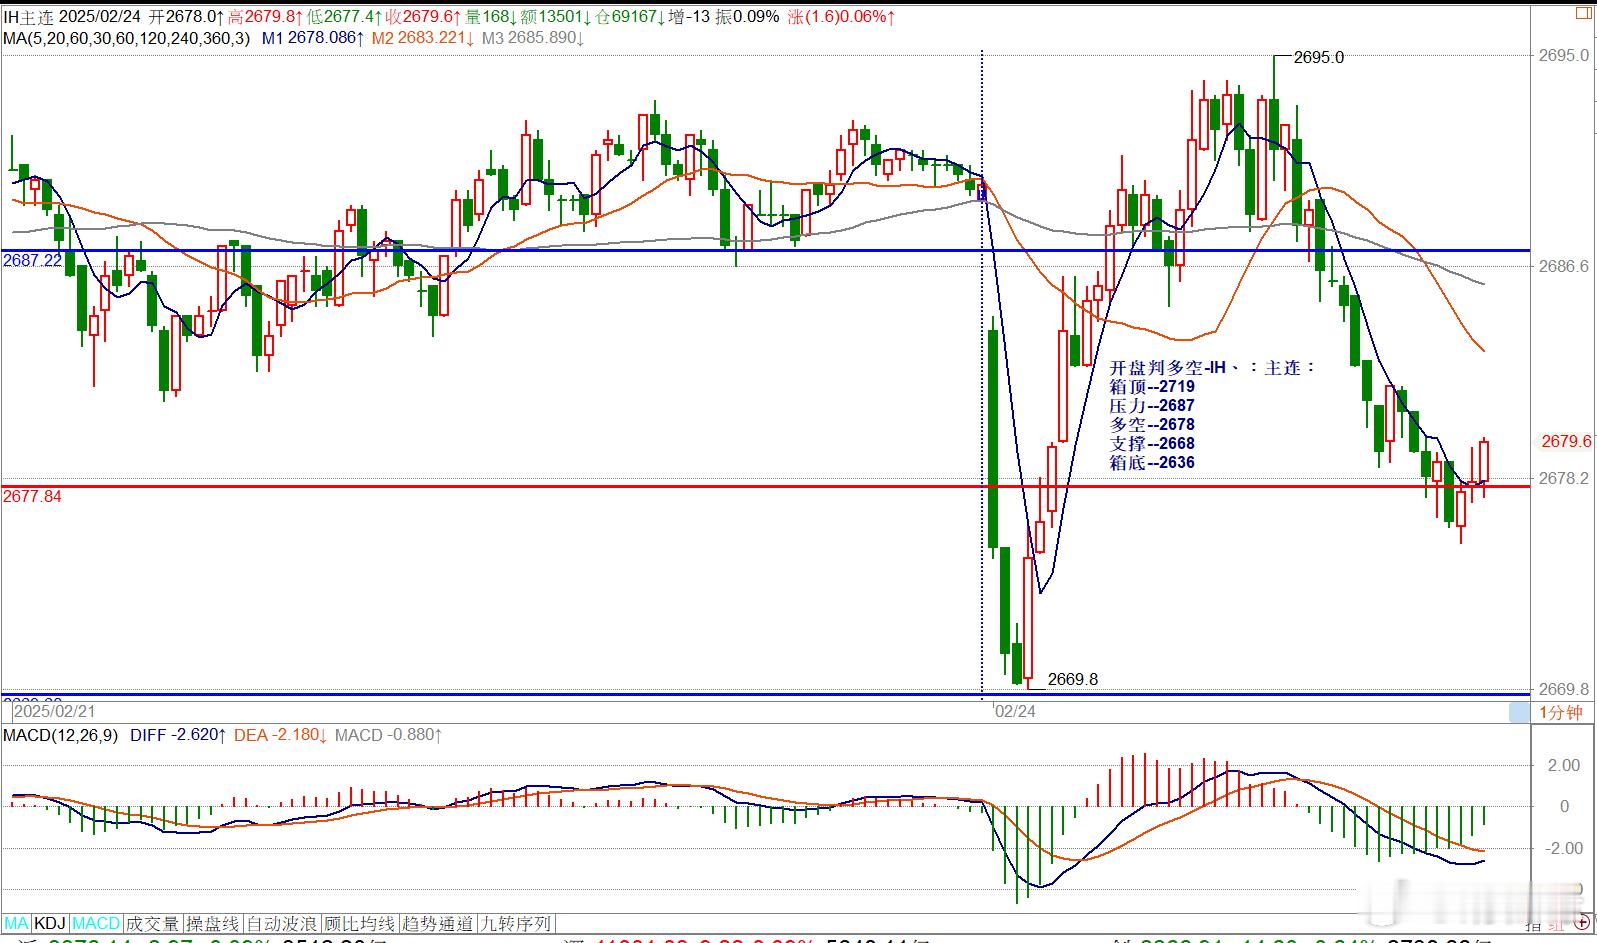This screenshot has width=1597, height=943.
Task: Click the 2686.6 price axis label
Action: point(1564,266)
